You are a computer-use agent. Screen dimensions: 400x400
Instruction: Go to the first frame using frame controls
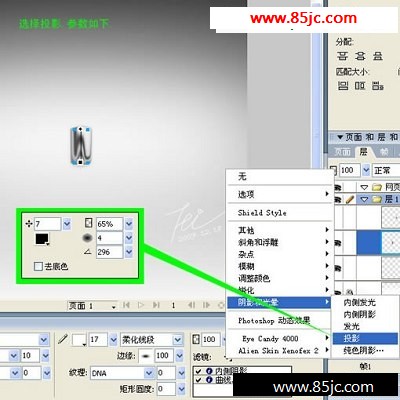126,305
